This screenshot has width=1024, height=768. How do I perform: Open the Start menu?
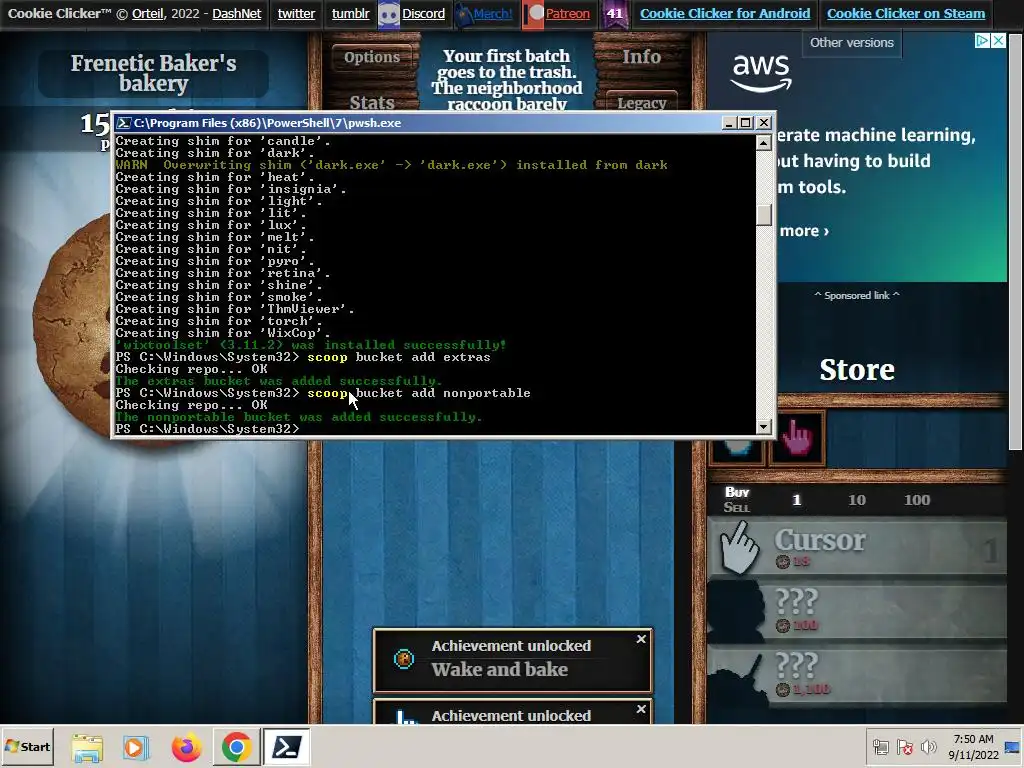tap(27, 746)
